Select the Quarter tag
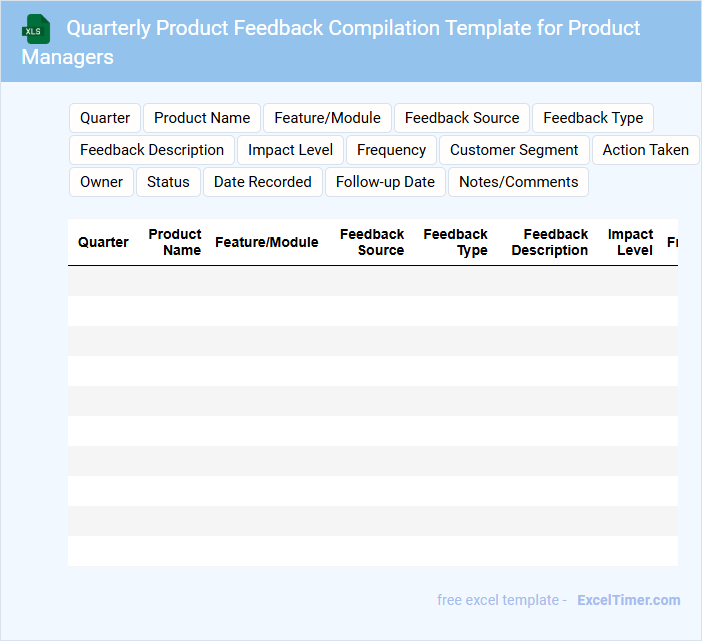The width and height of the screenshot is (702, 641). coord(105,118)
